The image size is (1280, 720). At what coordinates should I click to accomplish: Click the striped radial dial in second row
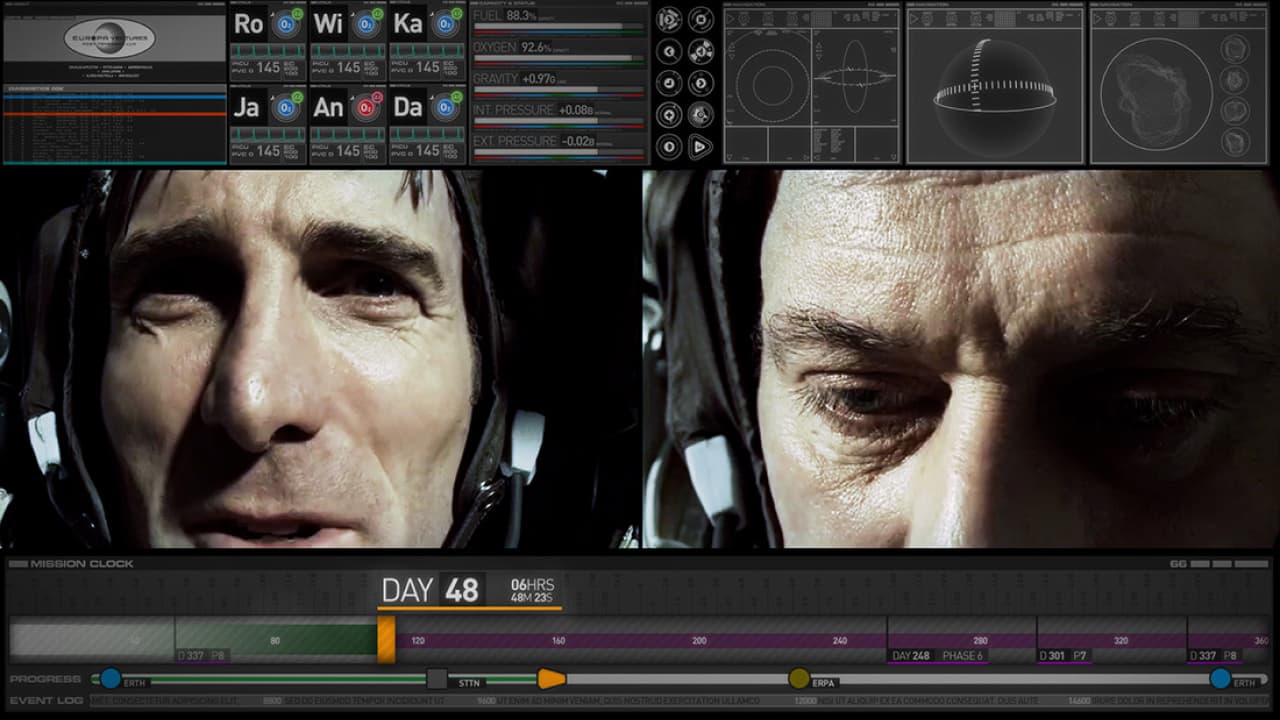click(x=701, y=52)
